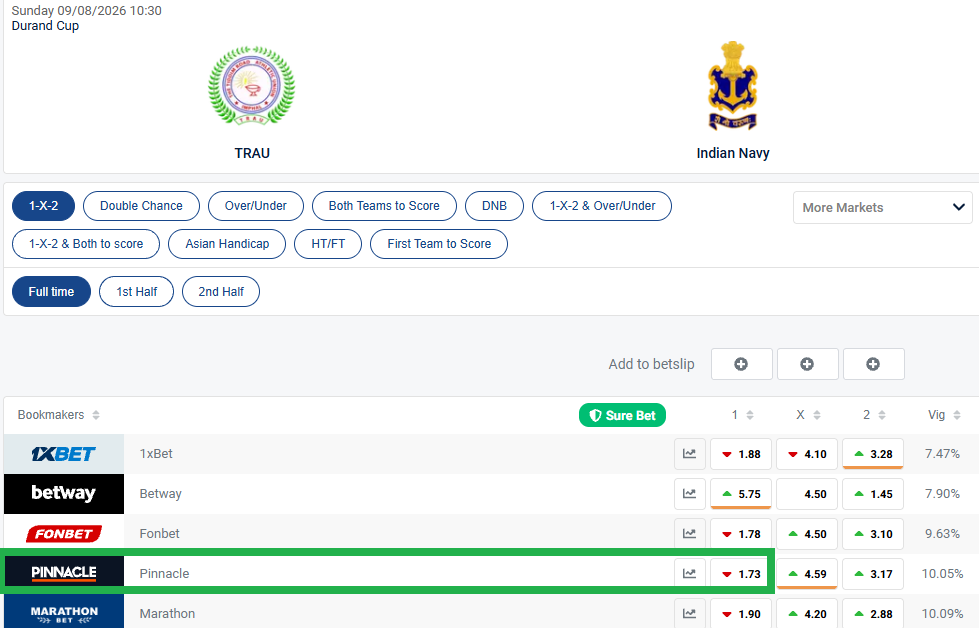The width and height of the screenshot is (979, 628).
Task: Switch to Double Chance market
Action: 141,206
